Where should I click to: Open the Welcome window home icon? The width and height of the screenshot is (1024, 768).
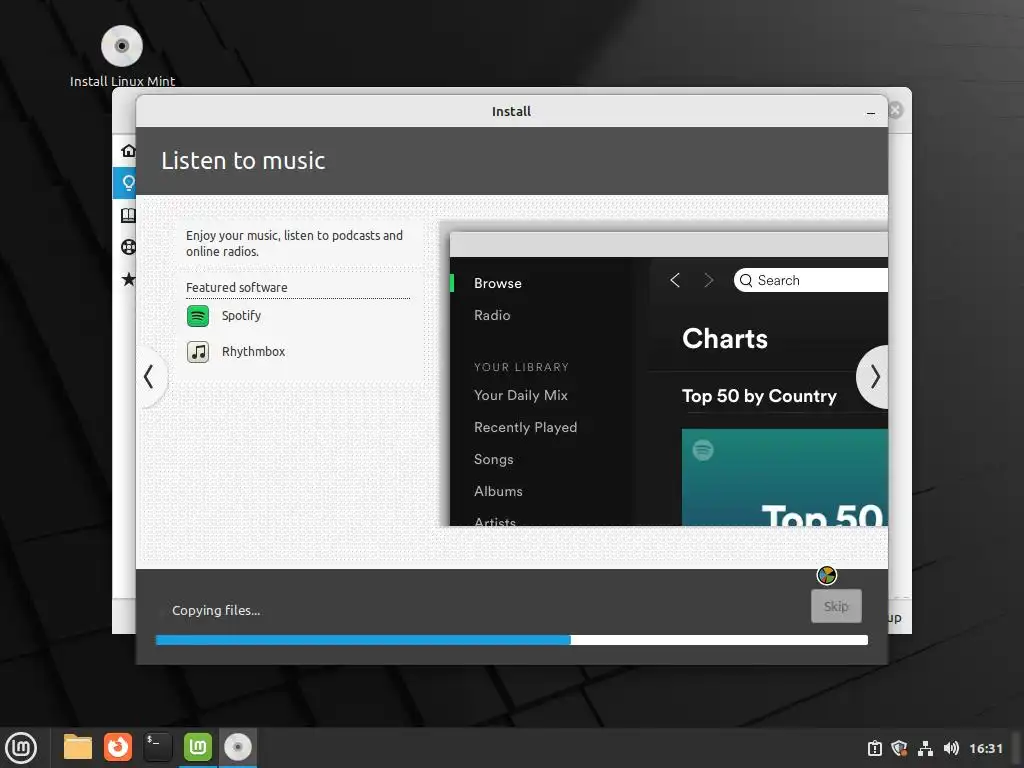point(128,151)
